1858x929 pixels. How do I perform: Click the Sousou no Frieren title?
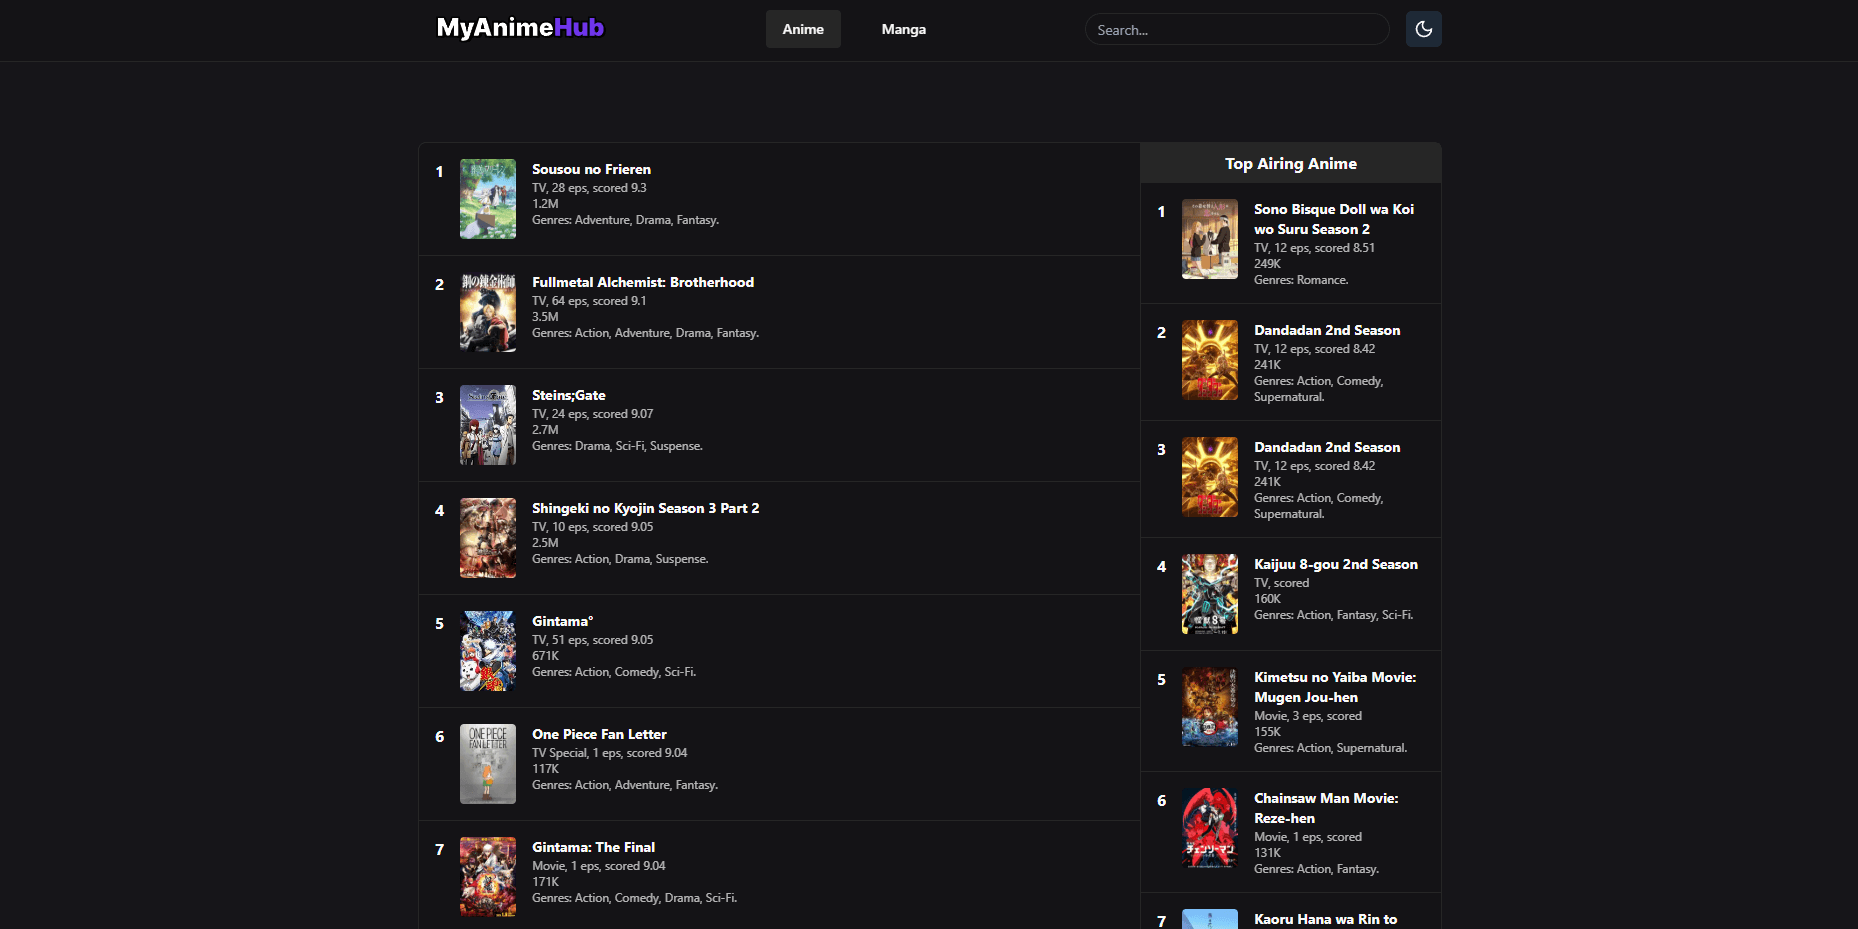click(591, 169)
